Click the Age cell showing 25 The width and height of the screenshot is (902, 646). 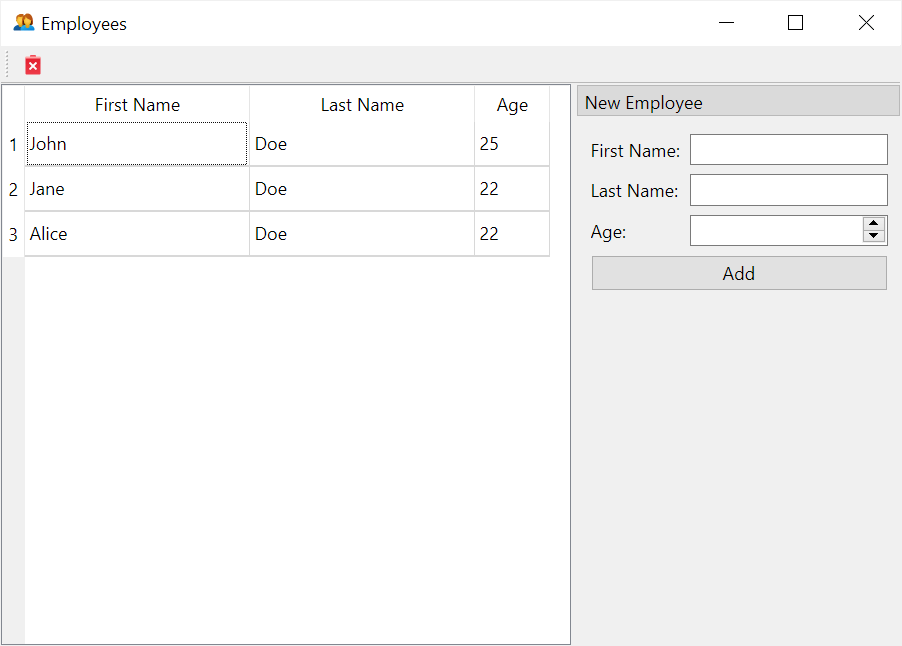511,144
